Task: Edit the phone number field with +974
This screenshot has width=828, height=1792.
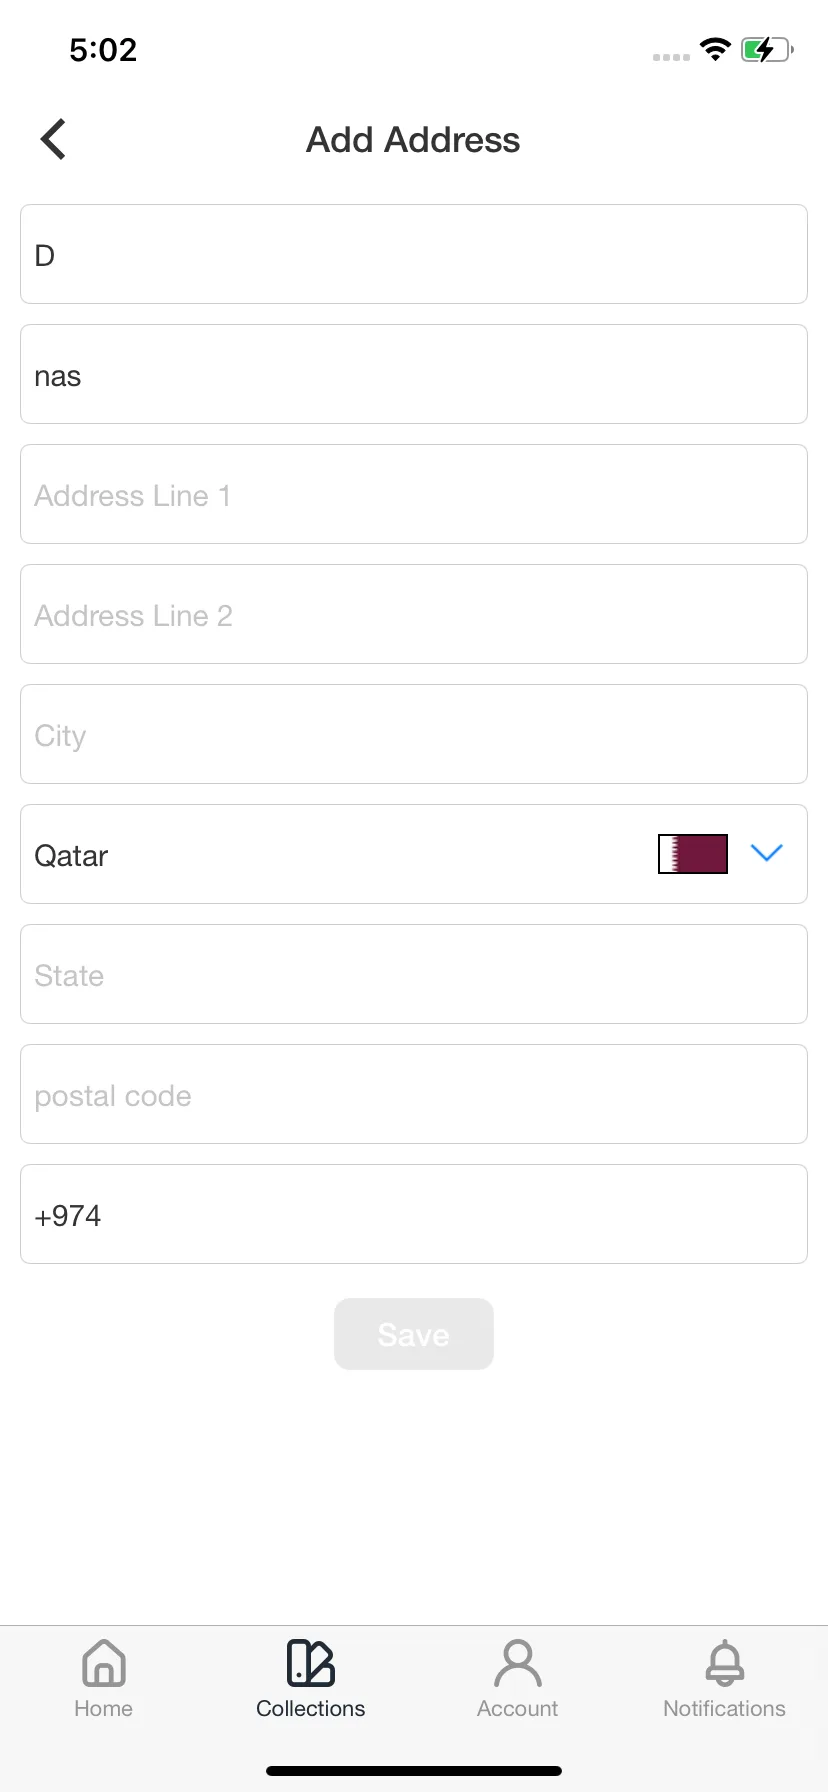Action: [x=414, y=1214]
